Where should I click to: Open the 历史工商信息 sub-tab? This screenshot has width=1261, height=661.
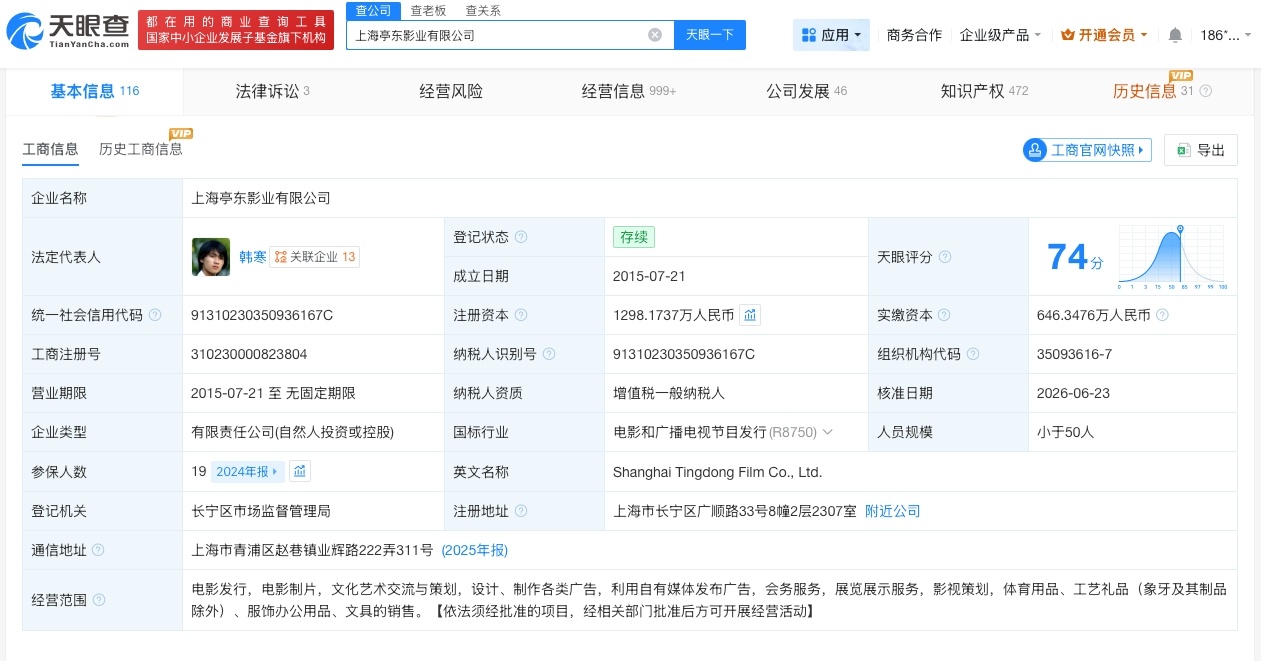click(x=141, y=149)
